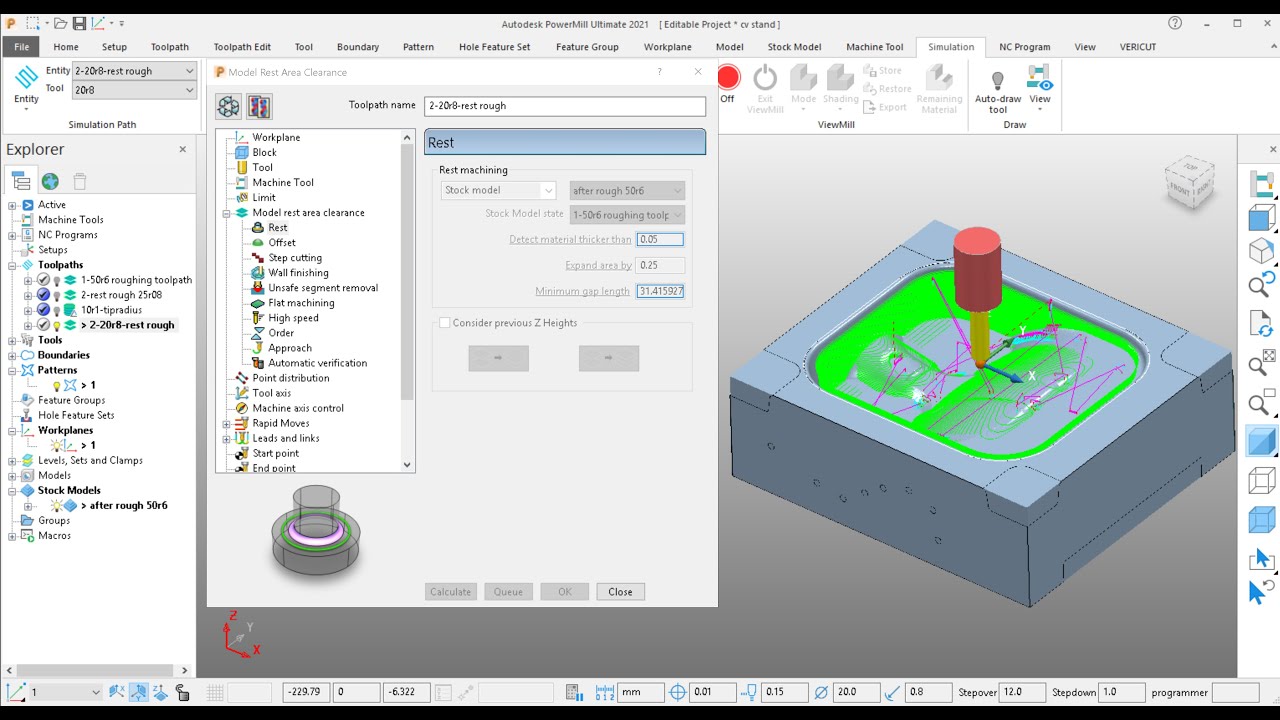Click the tolerance crosshair icon in status bar
The image size is (1280, 720).
coord(677,692)
